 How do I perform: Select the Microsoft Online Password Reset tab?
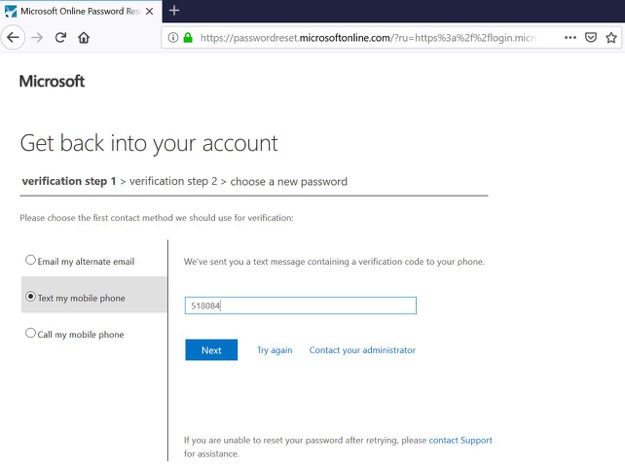(81, 11)
